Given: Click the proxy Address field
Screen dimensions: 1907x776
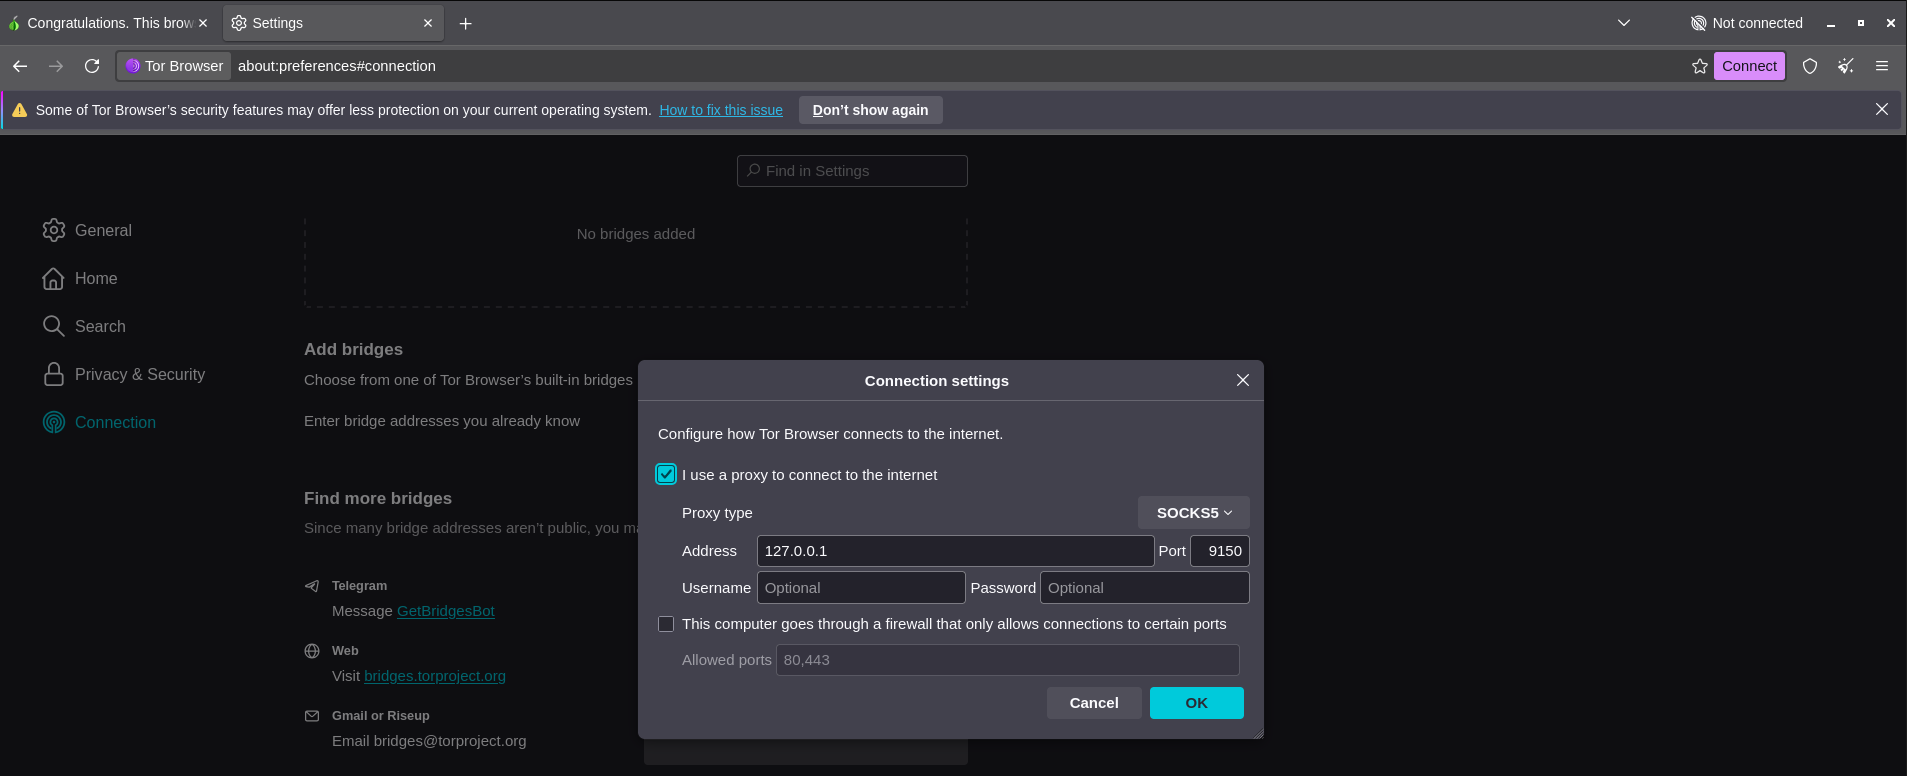Looking at the screenshot, I should [956, 551].
